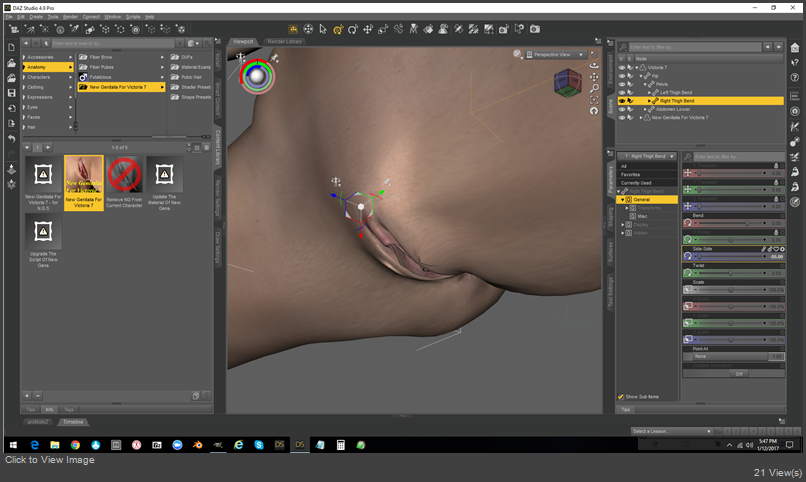Toggle visibility eye for Hip node
The height and width of the screenshot is (482, 806).
622,76
